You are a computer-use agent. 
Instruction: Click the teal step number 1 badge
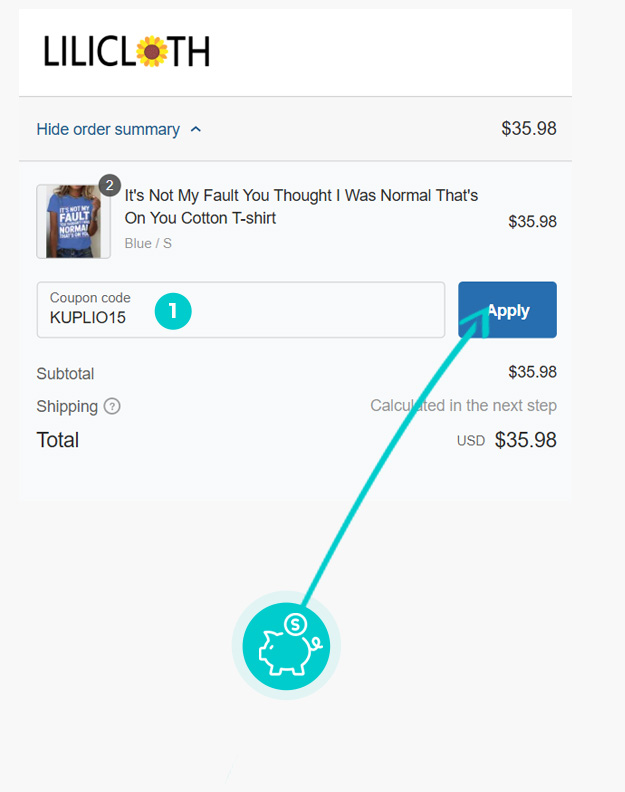tap(172, 311)
